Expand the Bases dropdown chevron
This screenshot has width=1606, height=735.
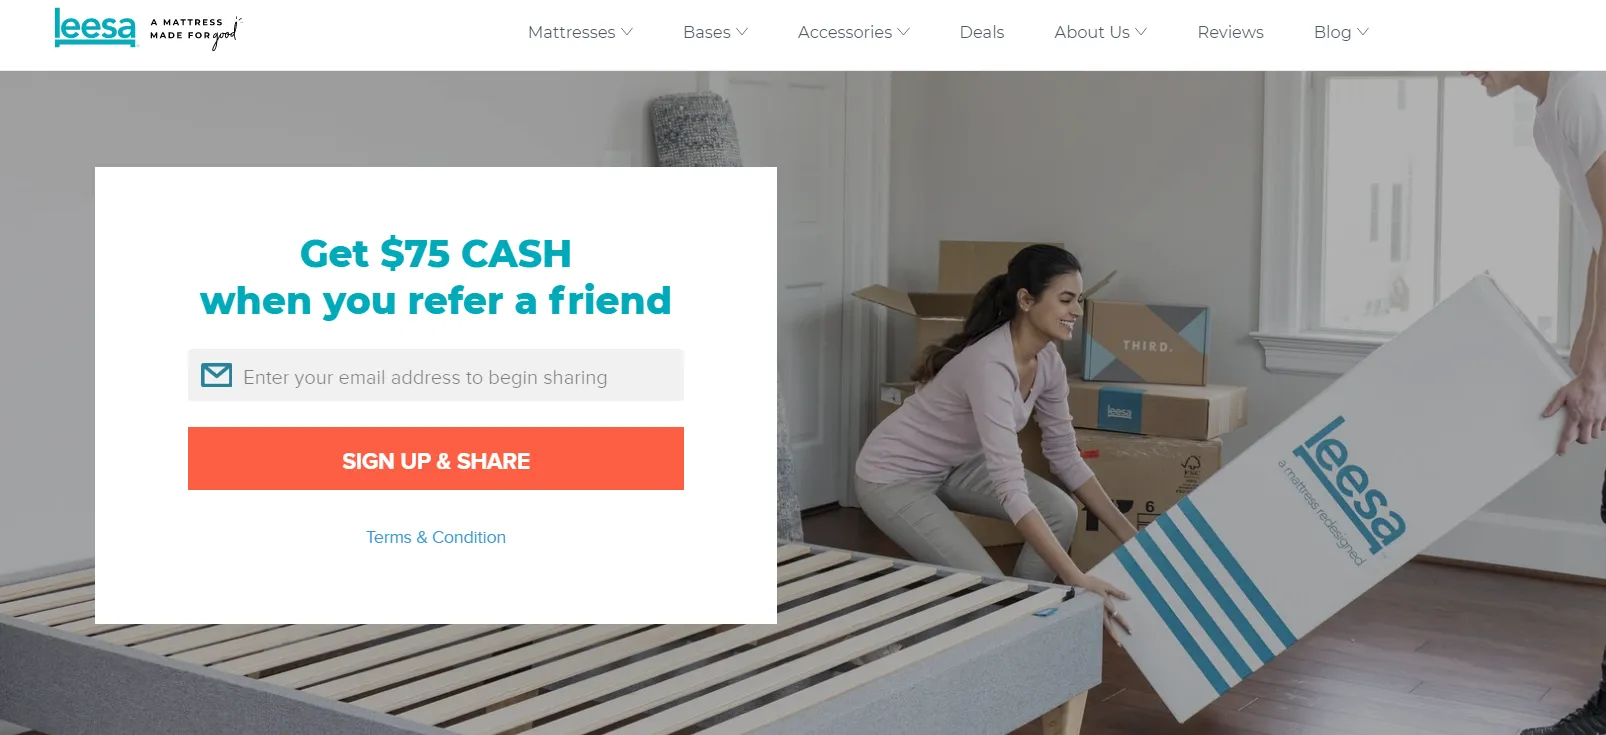742,32
